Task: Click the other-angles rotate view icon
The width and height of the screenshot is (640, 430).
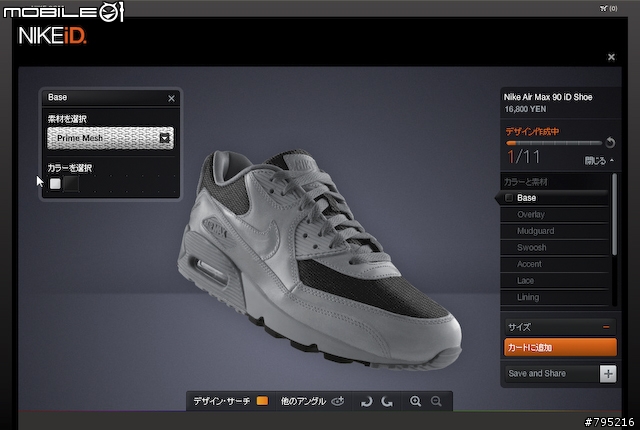Action: tap(338, 401)
